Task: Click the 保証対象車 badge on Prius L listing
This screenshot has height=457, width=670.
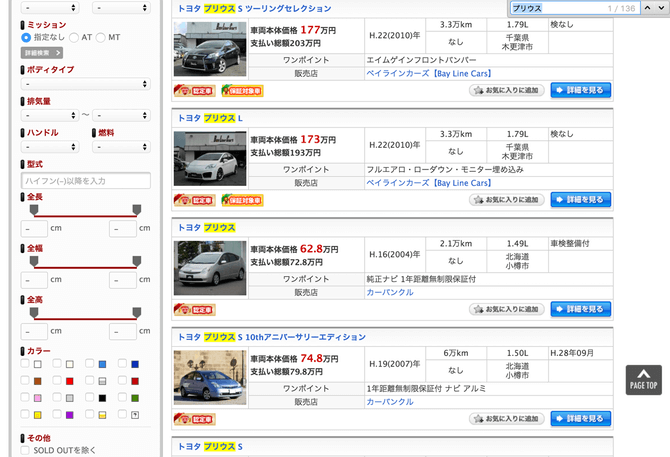Action: point(242,200)
